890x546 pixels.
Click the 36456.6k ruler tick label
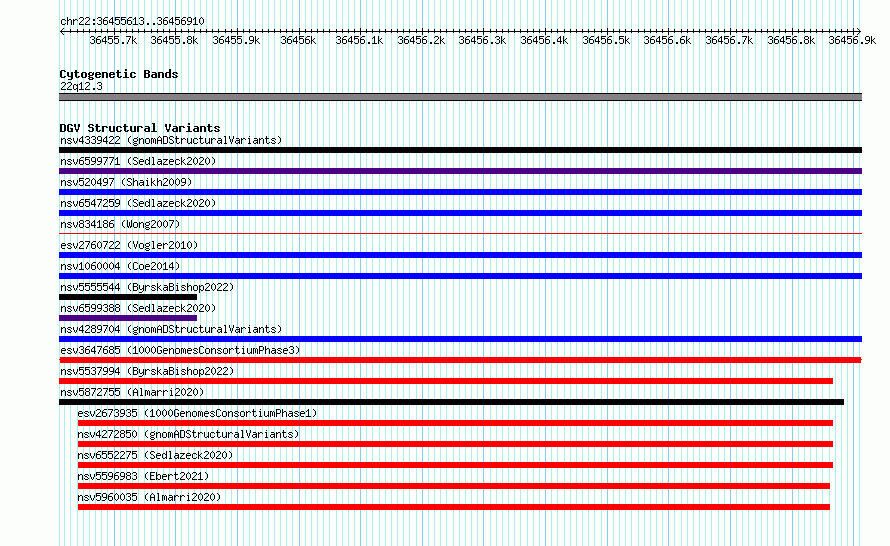coord(668,40)
